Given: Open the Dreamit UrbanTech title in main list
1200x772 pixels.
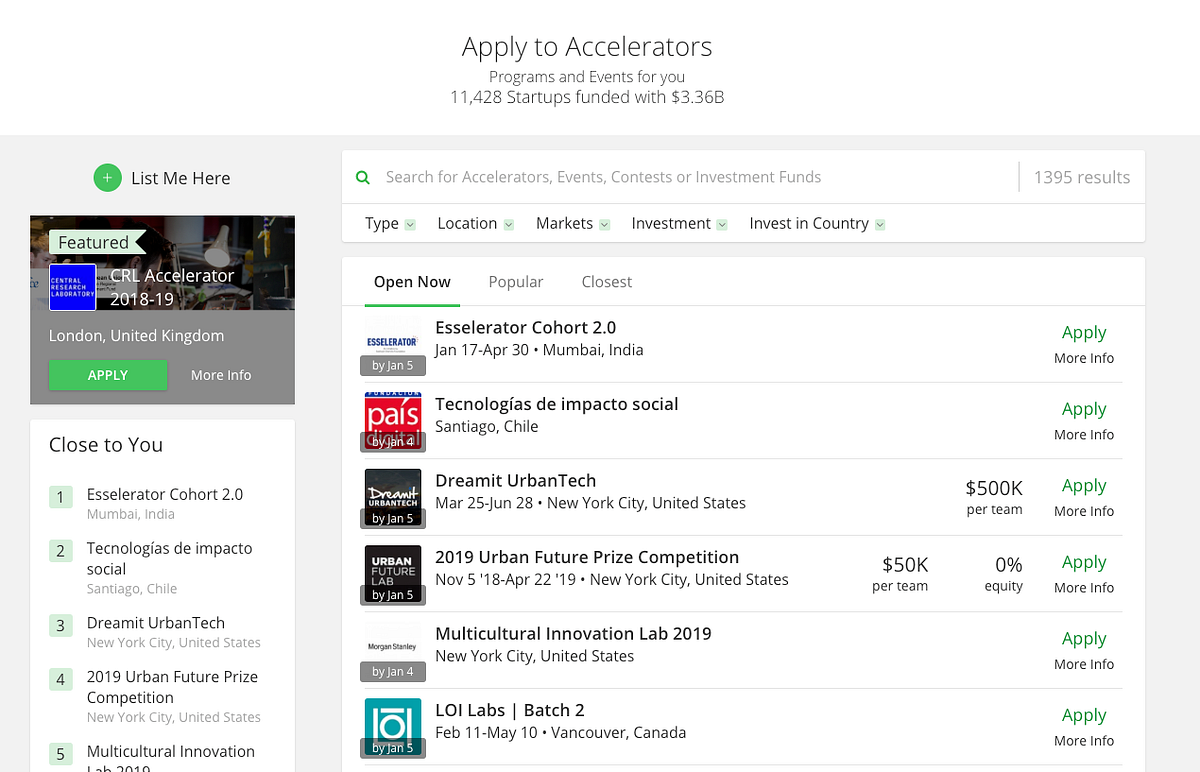Looking at the screenshot, I should 515,480.
